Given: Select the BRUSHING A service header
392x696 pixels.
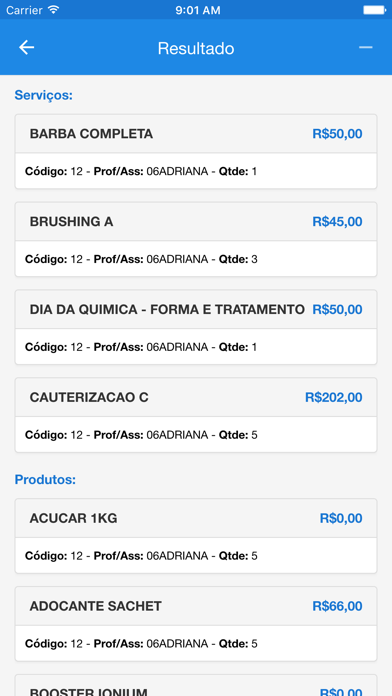Looking at the screenshot, I should (196, 221).
